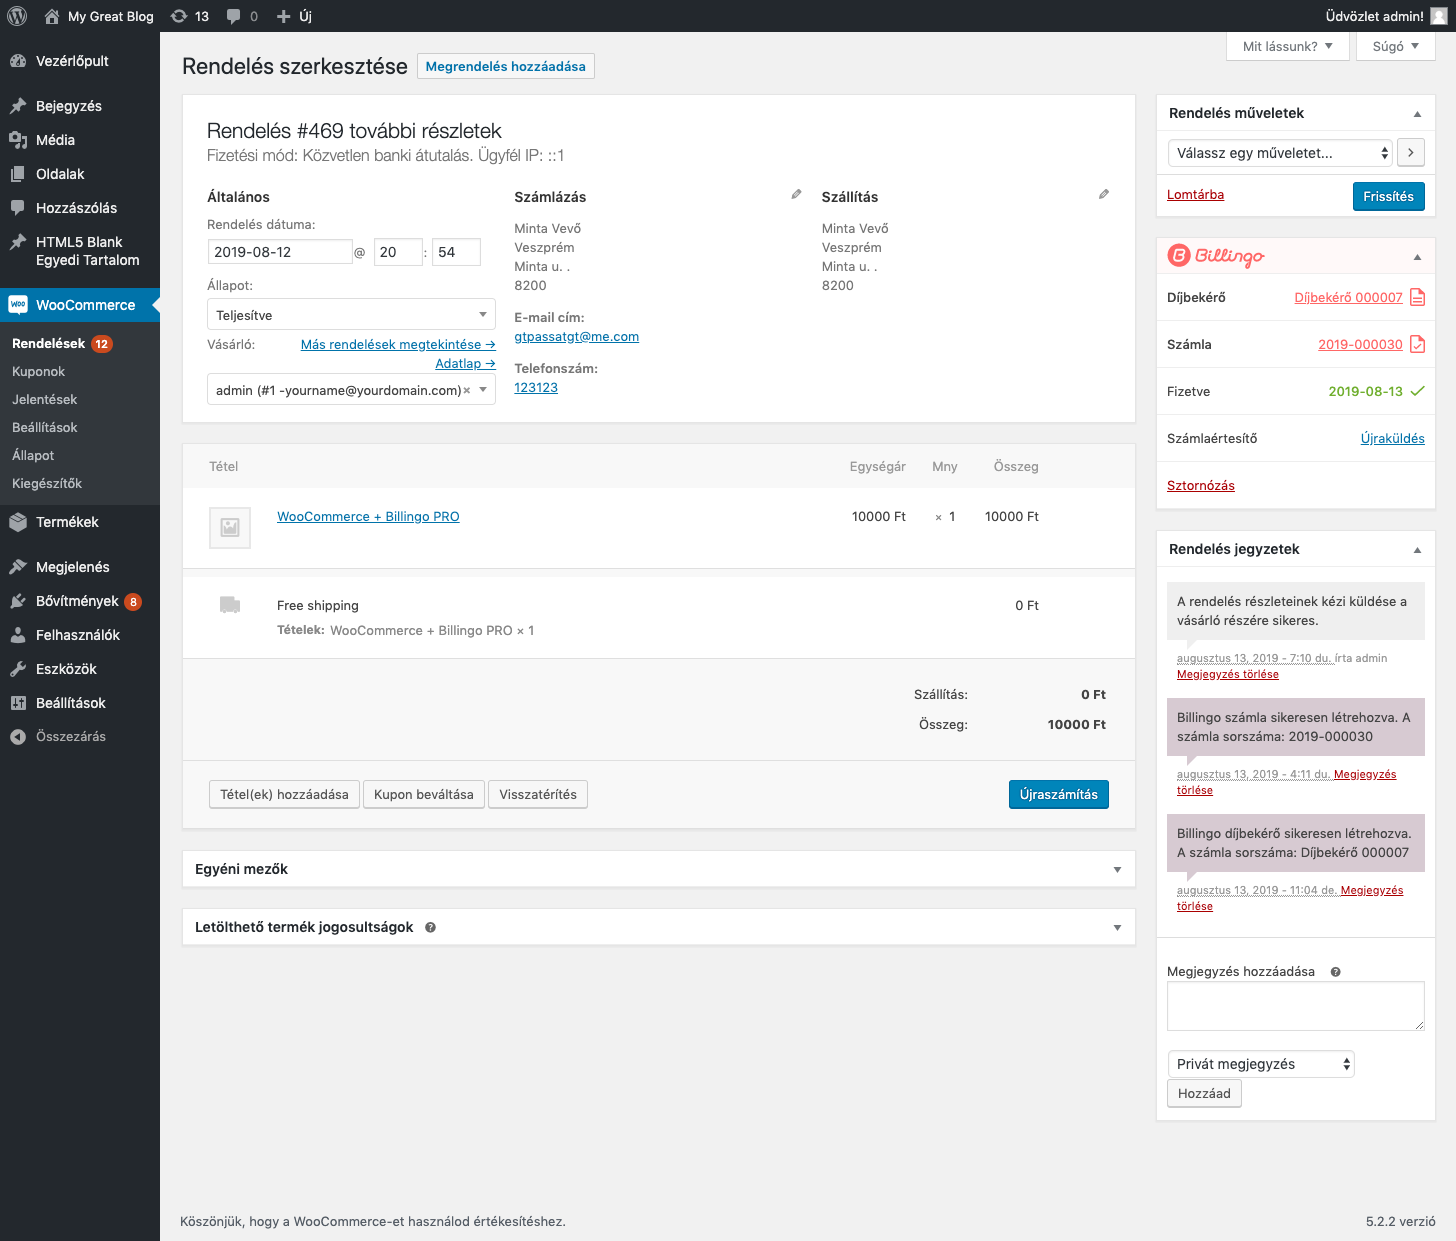Open Bejegyzés posts menu
This screenshot has width=1456, height=1241.
coord(80,106)
